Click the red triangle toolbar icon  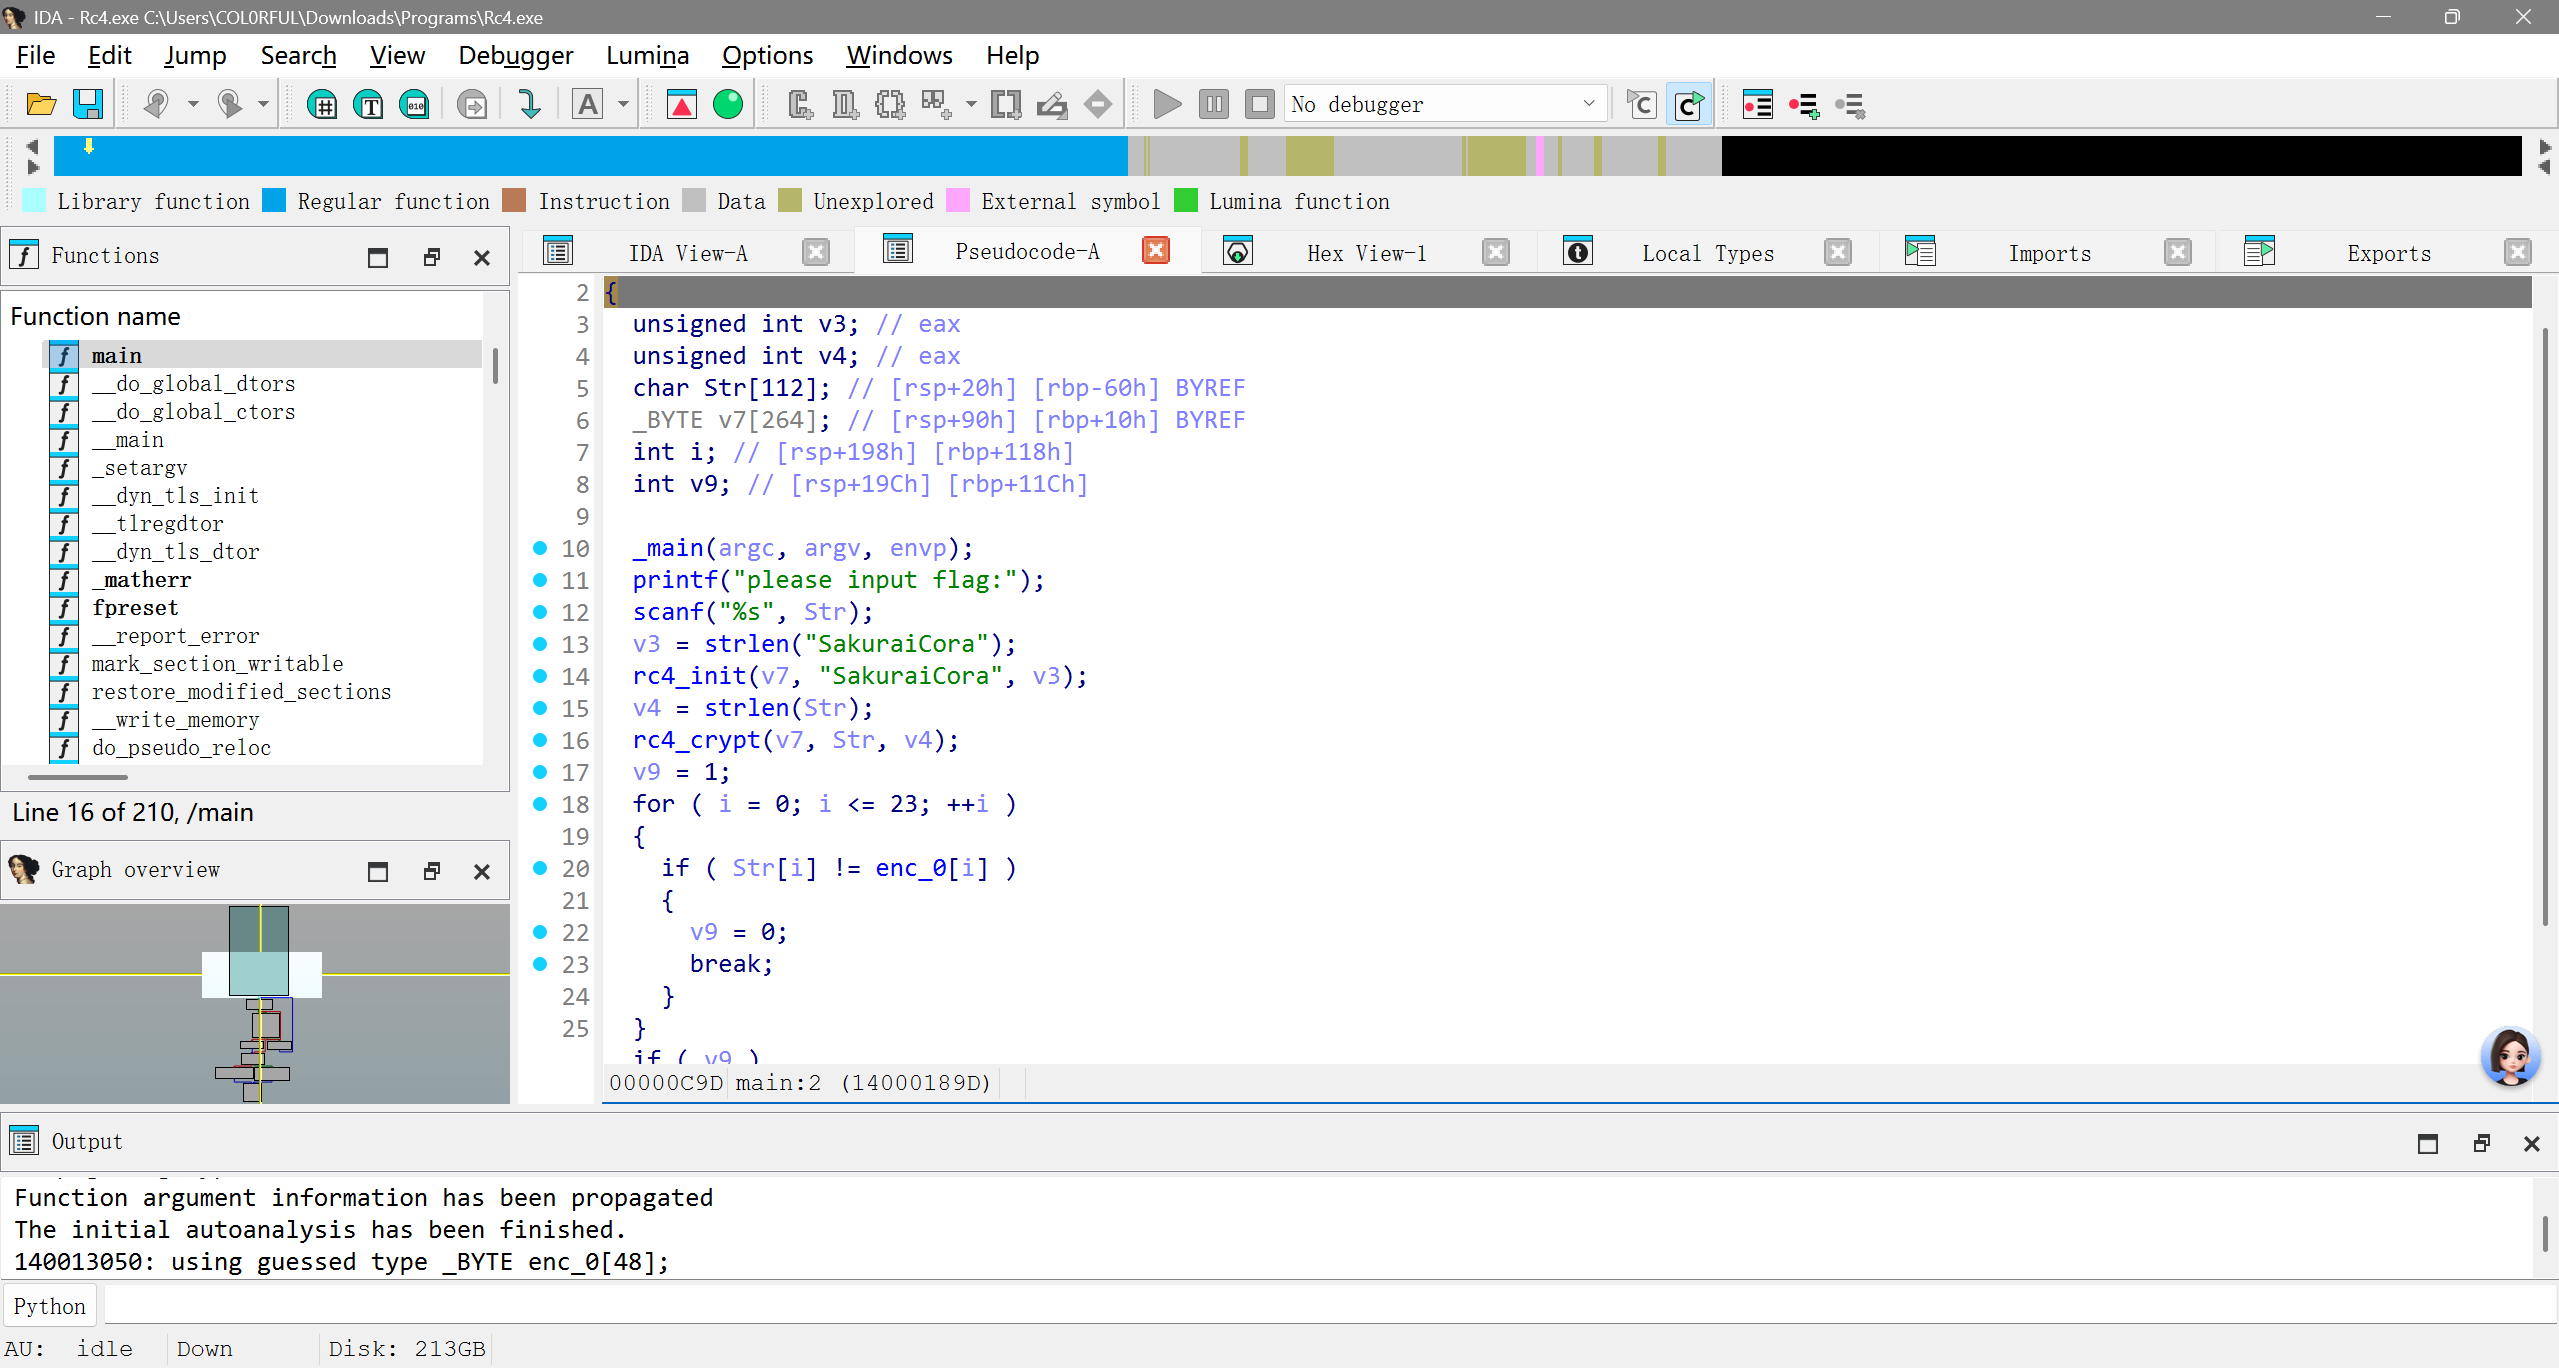[682, 104]
